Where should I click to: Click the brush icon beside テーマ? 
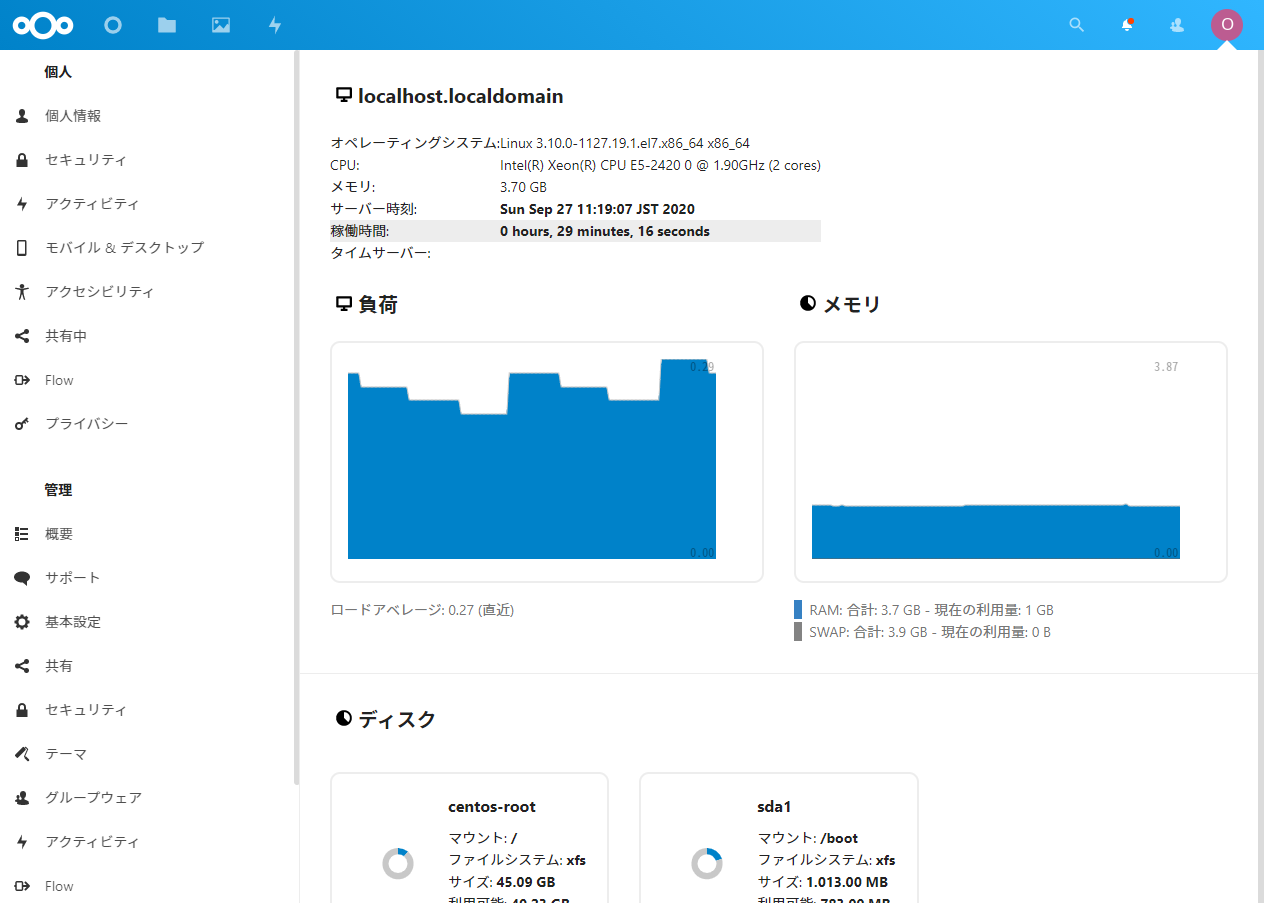22,754
